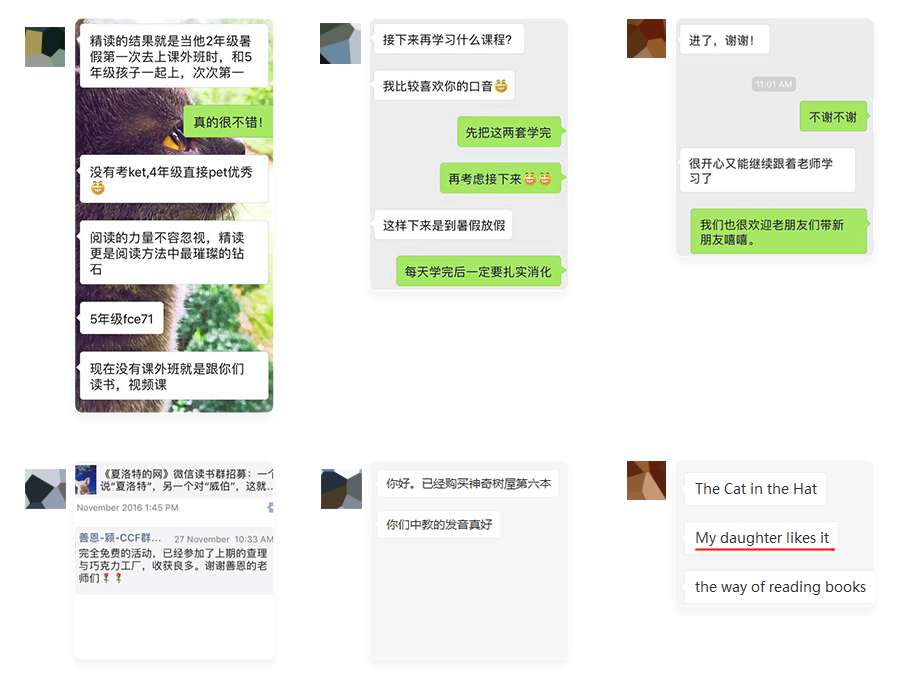Click the bottom-left gray mosaic avatar
Image resolution: width=900 pixels, height=682 pixels.
tap(45, 489)
